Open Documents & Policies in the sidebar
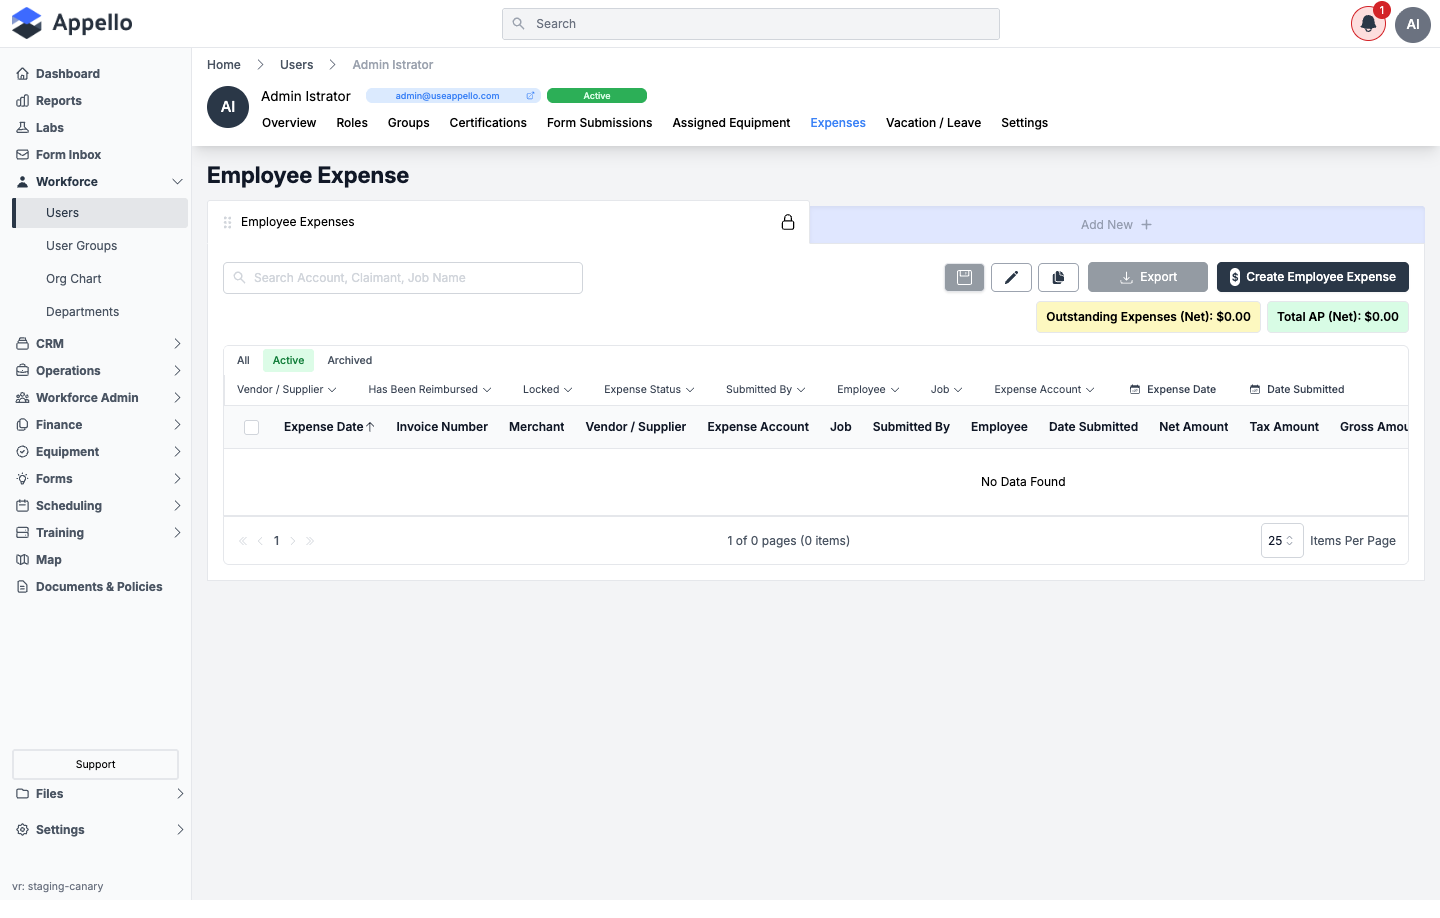 click(x=100, y=587)
